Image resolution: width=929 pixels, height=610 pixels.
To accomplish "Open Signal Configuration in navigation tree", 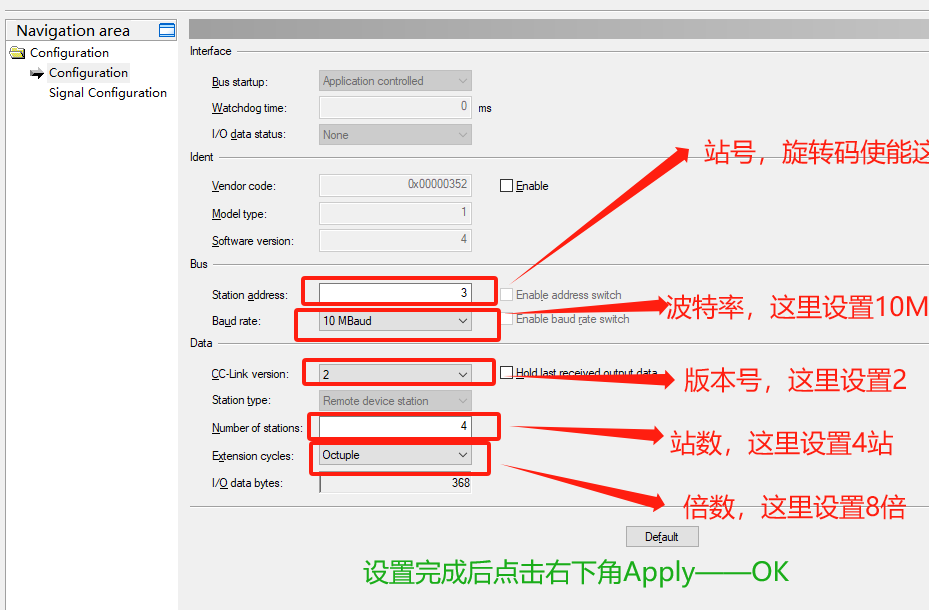I will 108,93.
